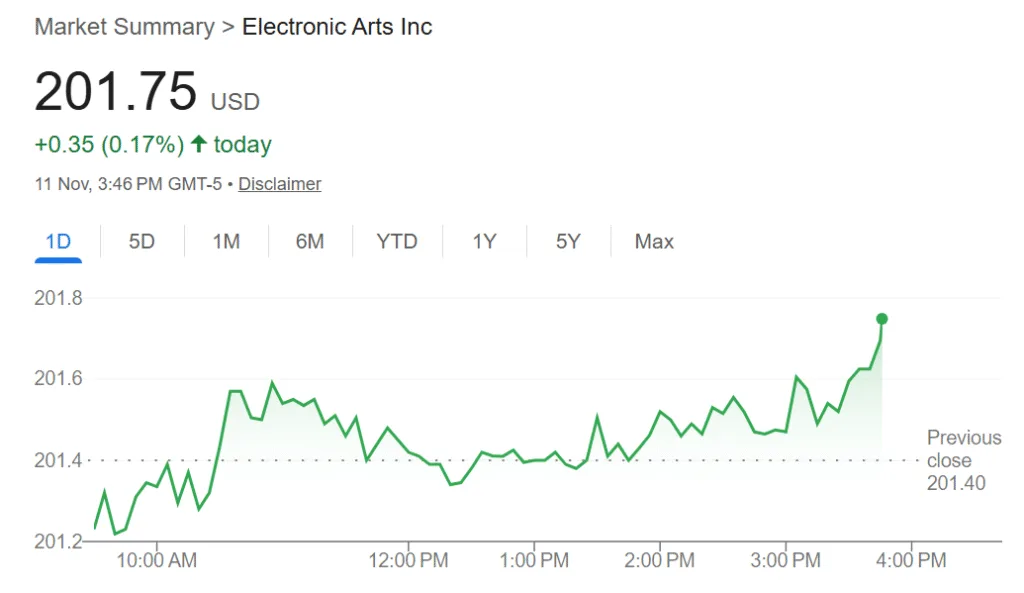
Task: Open the Max historical chart
Action: pos(652,241)
